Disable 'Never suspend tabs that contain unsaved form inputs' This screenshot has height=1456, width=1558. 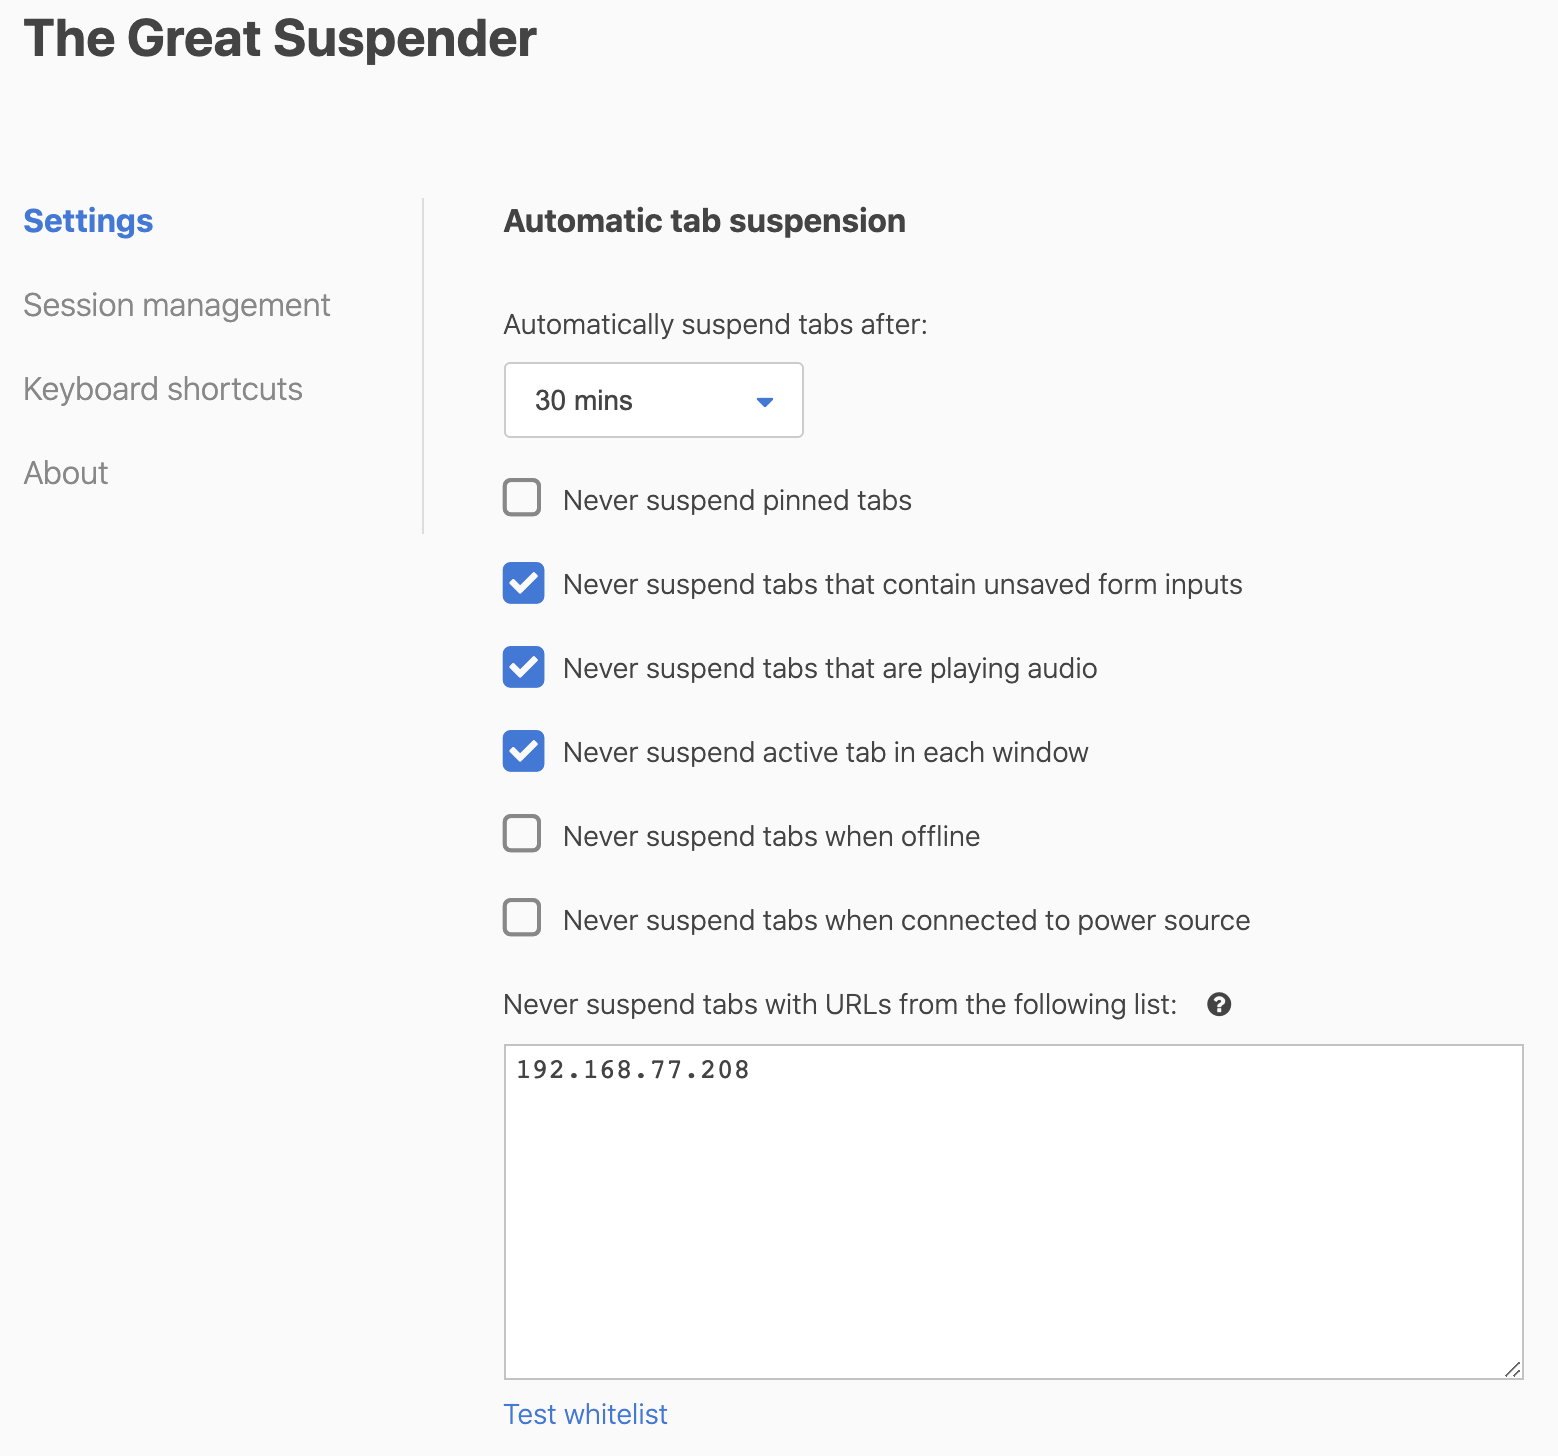point(522,584)
